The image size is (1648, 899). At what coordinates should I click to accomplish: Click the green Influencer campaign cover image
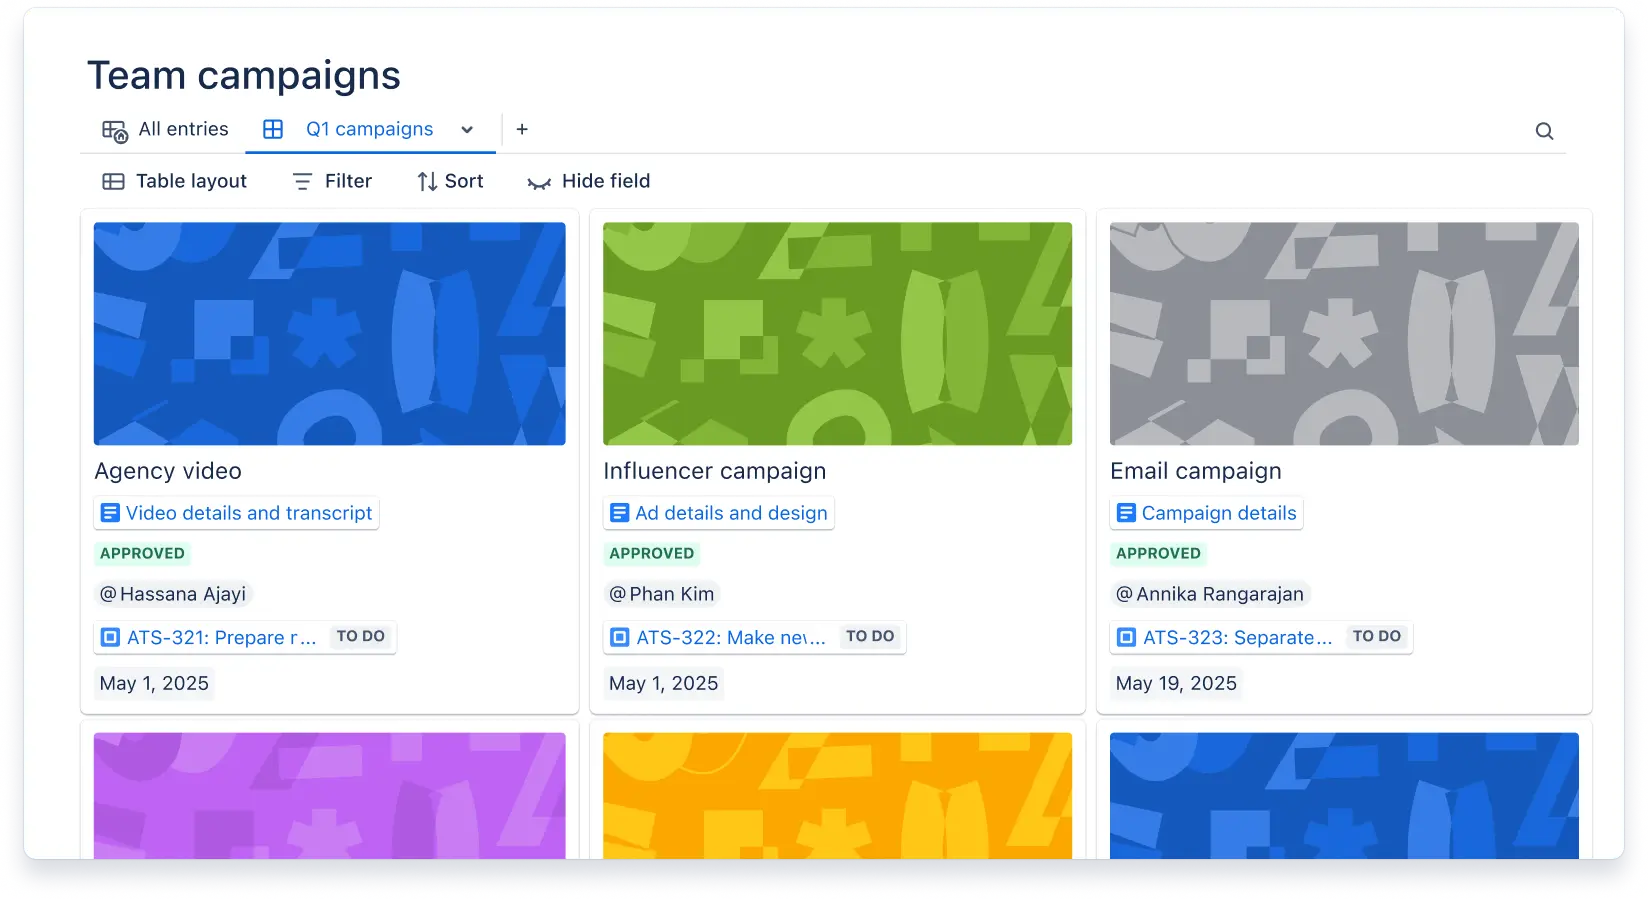point(838,334)
